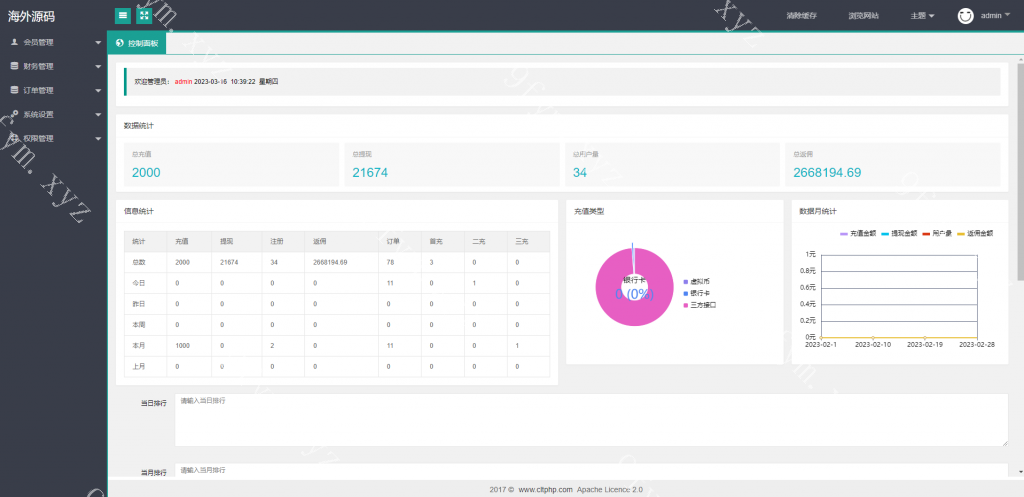Toggle 用户量 line in chart legend
Image resolution: width=1024 pixels, height=497 pixels.
(x=936, y=232)
